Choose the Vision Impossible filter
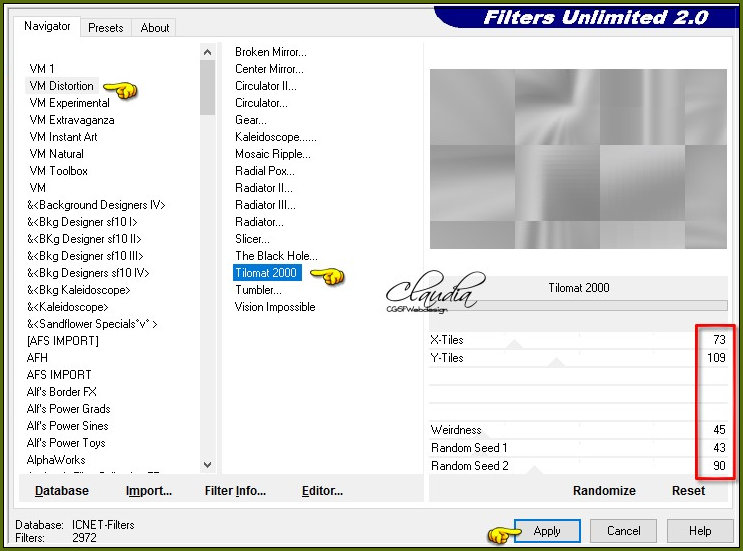This screenshot has height=551, width=743. point(275,307)
